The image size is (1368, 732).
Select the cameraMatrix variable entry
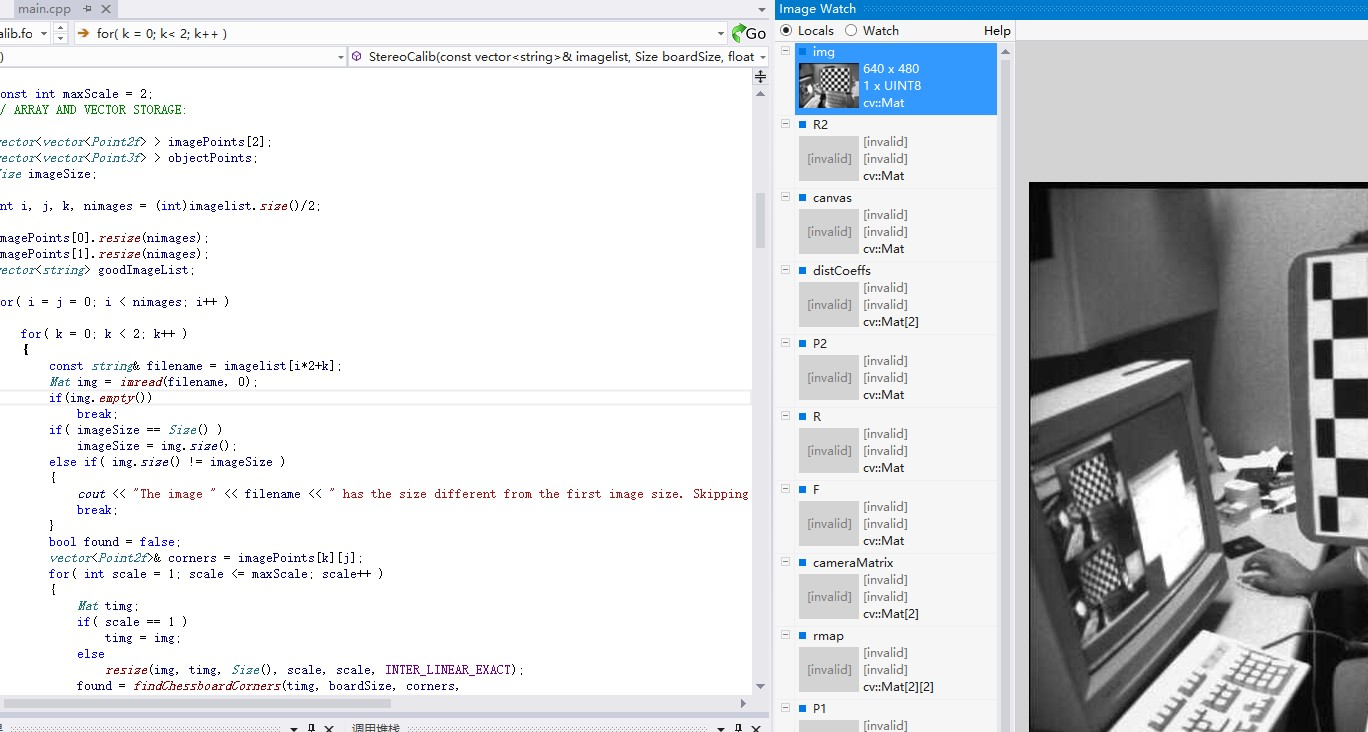852,563
